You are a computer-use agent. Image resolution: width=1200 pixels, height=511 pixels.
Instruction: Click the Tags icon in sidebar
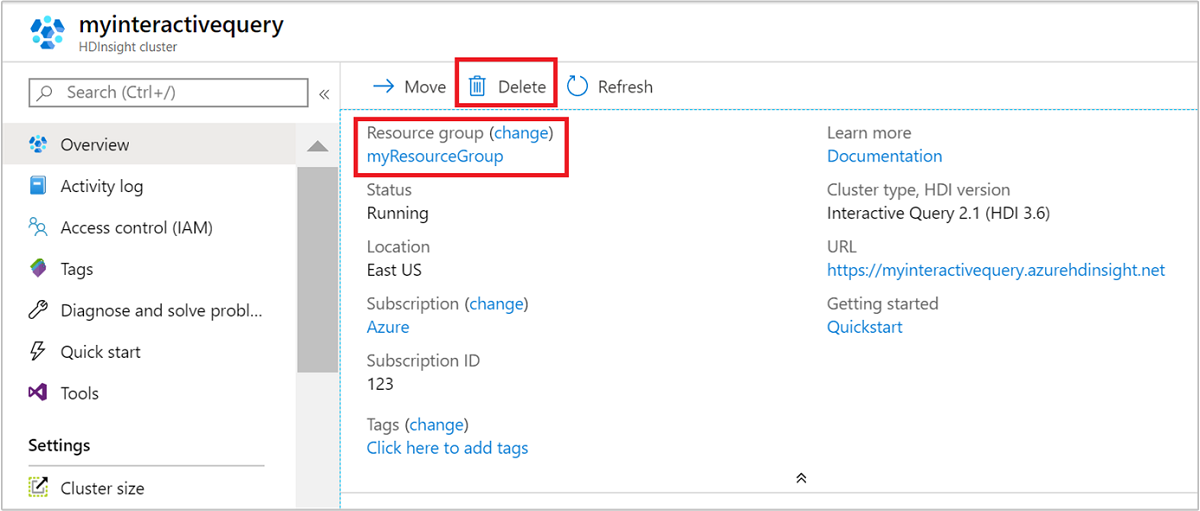click(x=39, y=269)
